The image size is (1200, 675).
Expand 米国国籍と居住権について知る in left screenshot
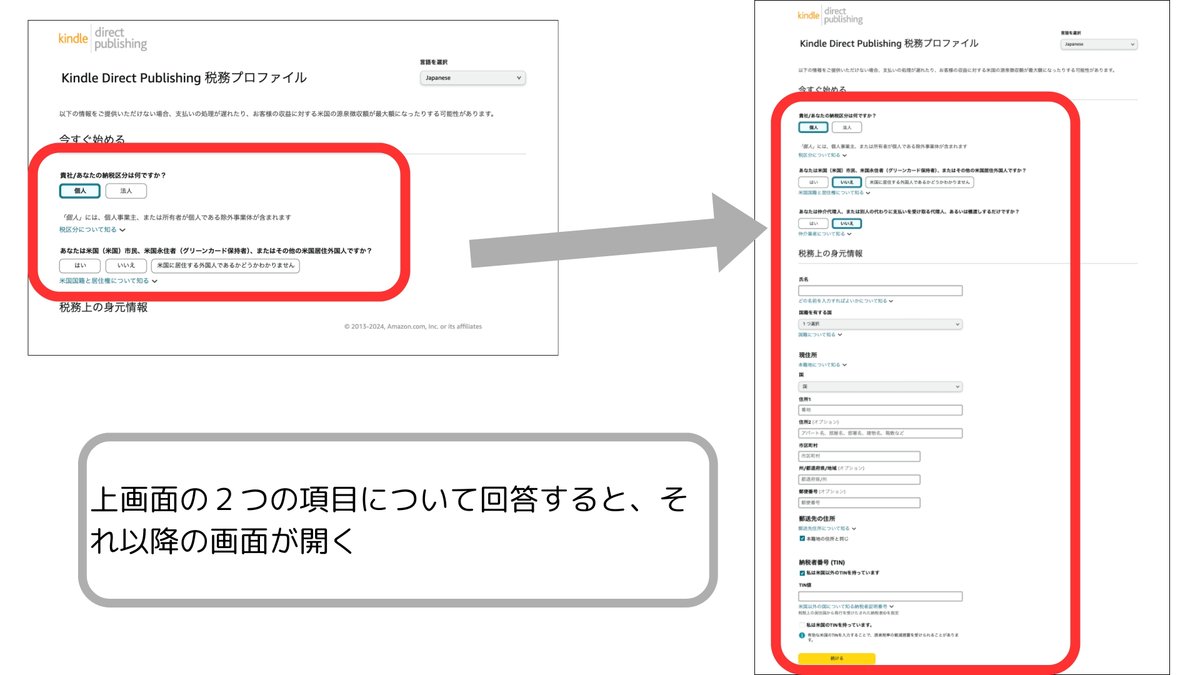(108, 281)
